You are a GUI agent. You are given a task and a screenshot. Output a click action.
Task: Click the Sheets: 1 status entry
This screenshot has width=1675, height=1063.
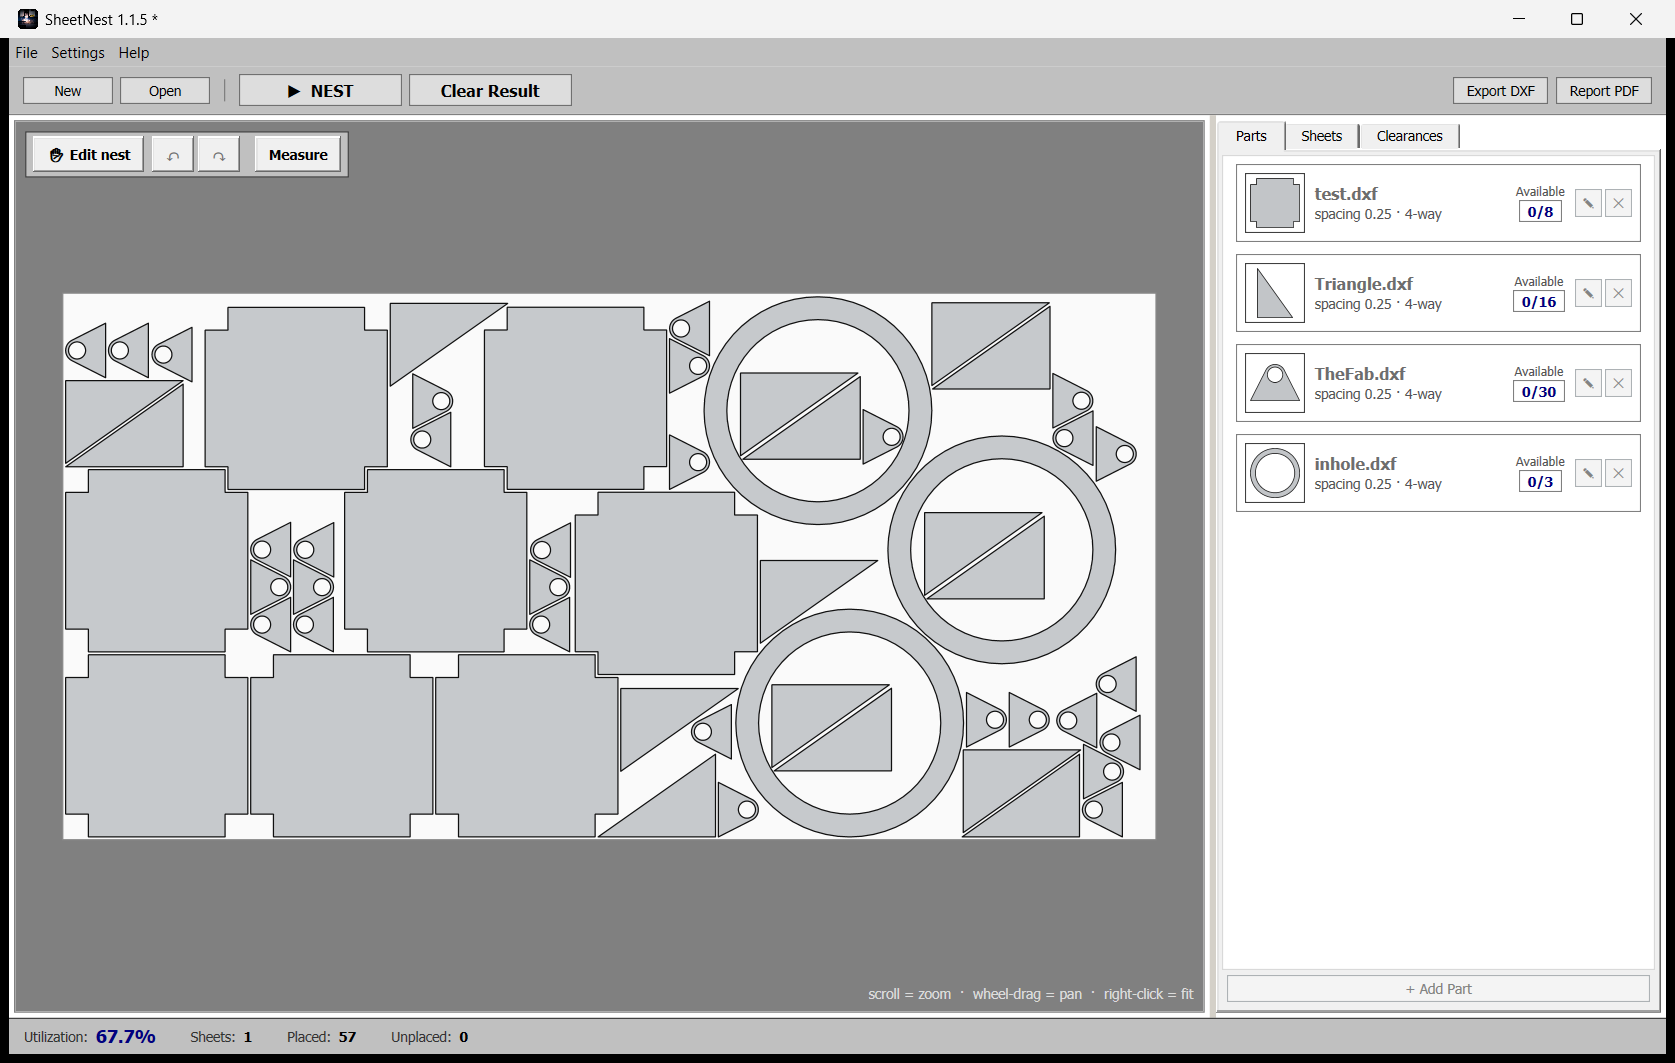(x=221, y=1037)
